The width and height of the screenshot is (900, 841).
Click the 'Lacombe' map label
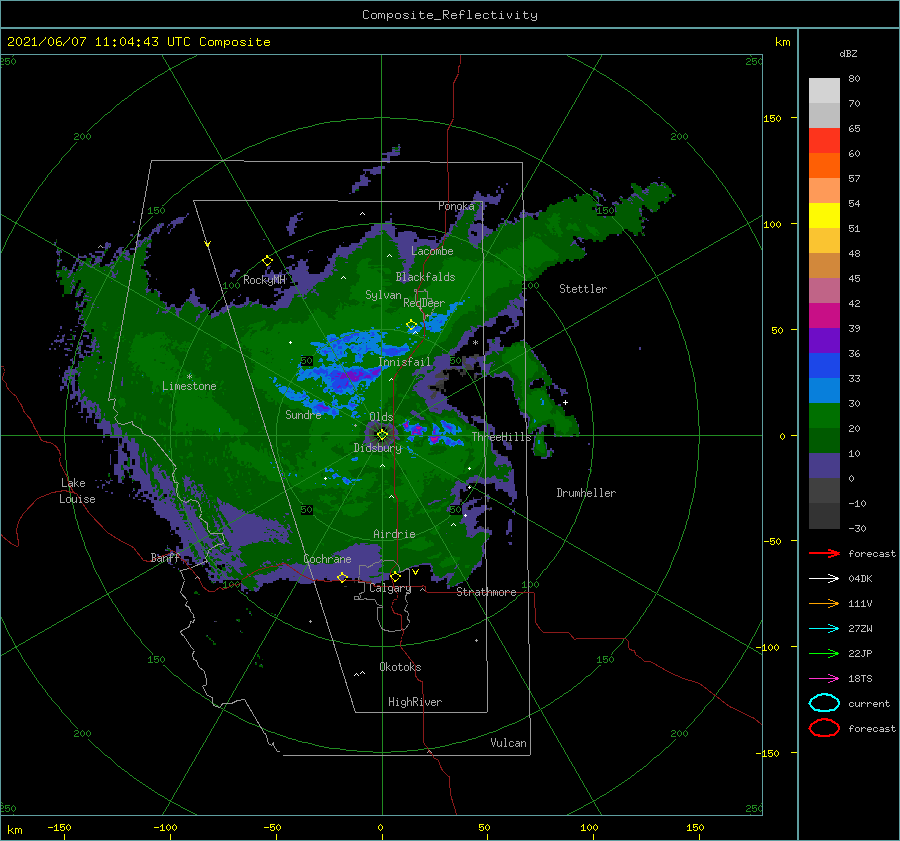click(432, 251)
